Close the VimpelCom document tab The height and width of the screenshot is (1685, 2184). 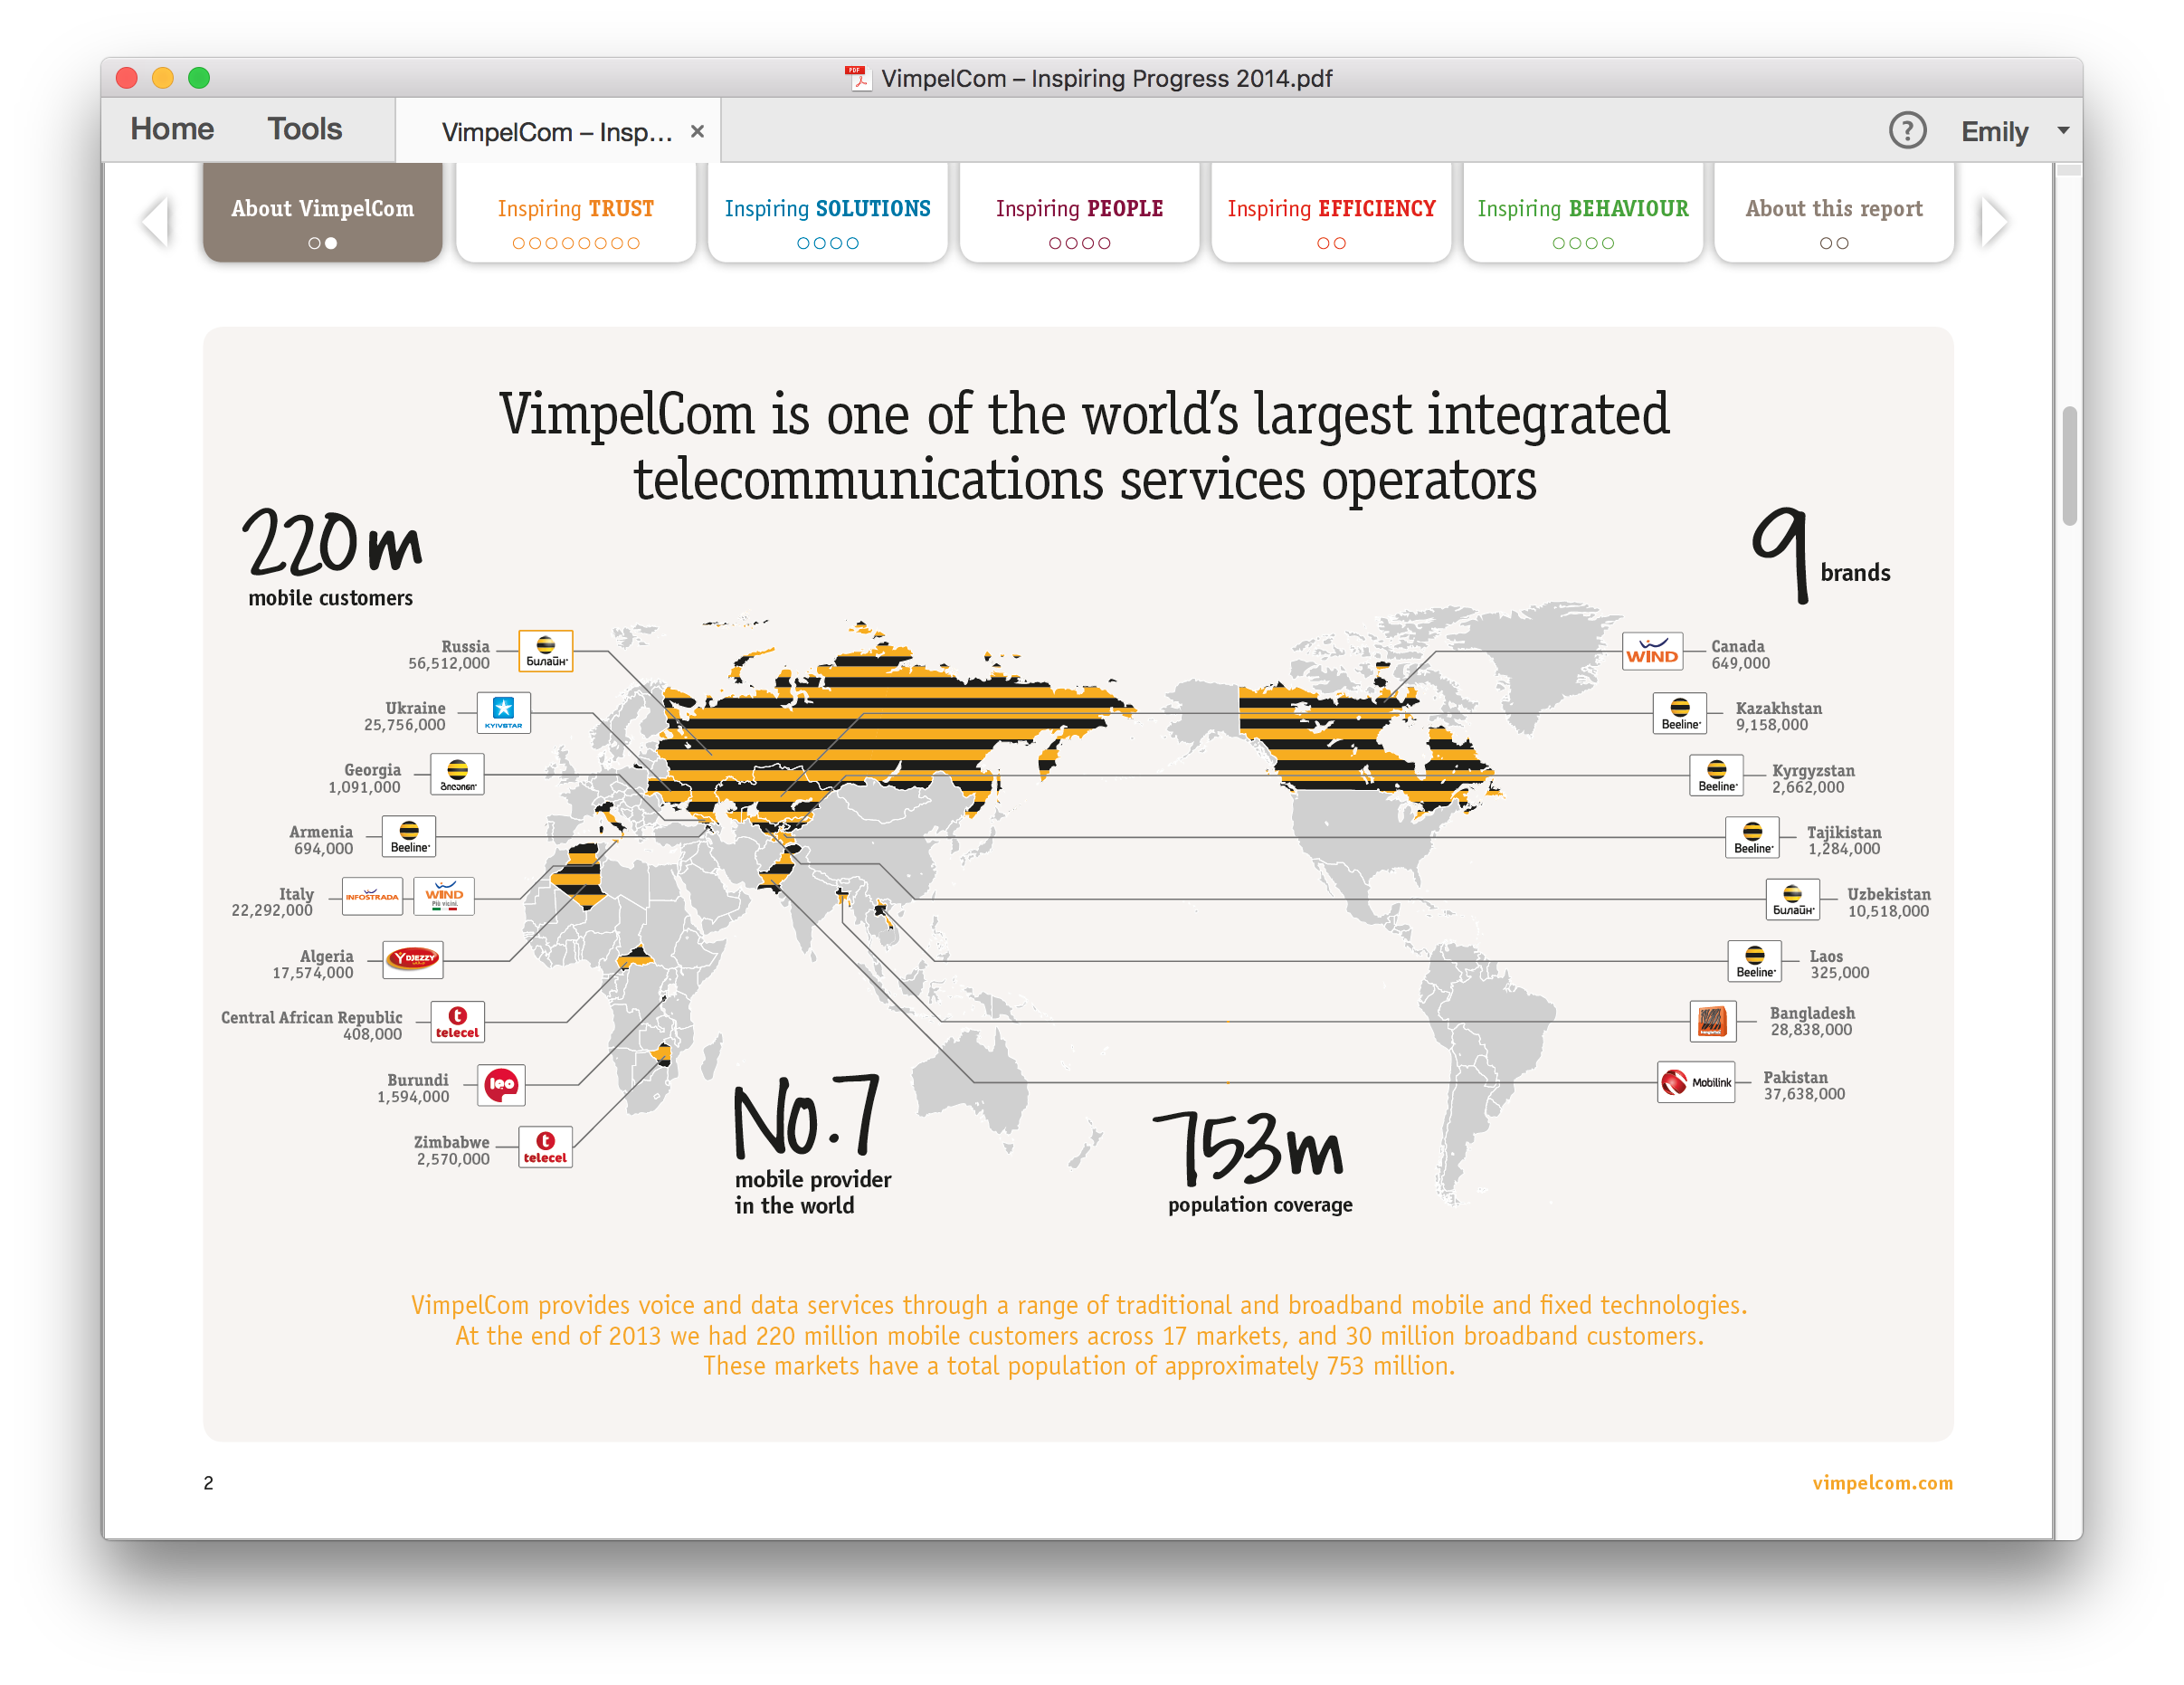[x=697, y=132]
